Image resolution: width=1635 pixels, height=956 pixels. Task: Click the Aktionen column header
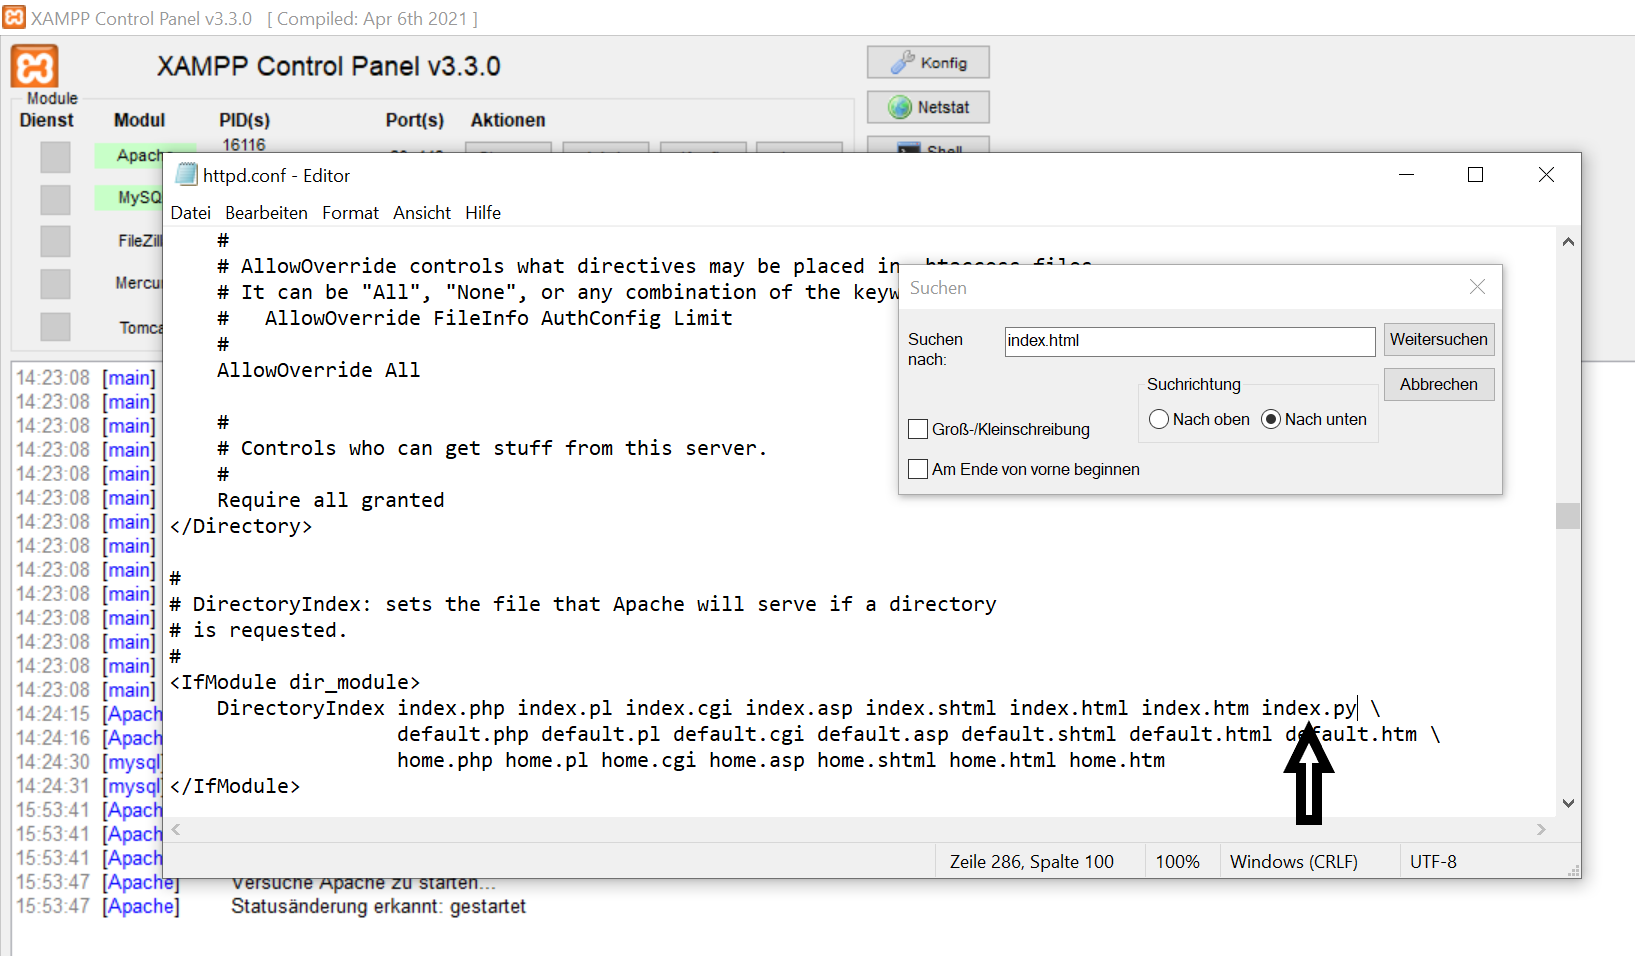508,120
